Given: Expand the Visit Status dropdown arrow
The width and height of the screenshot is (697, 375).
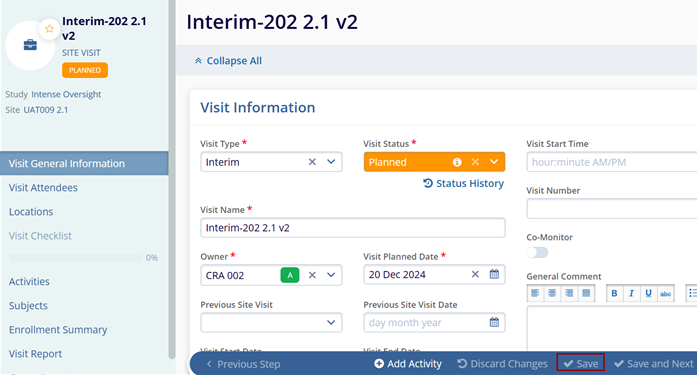Looking at the screenshot, I should pyautogui.click(x=494, y=162).
